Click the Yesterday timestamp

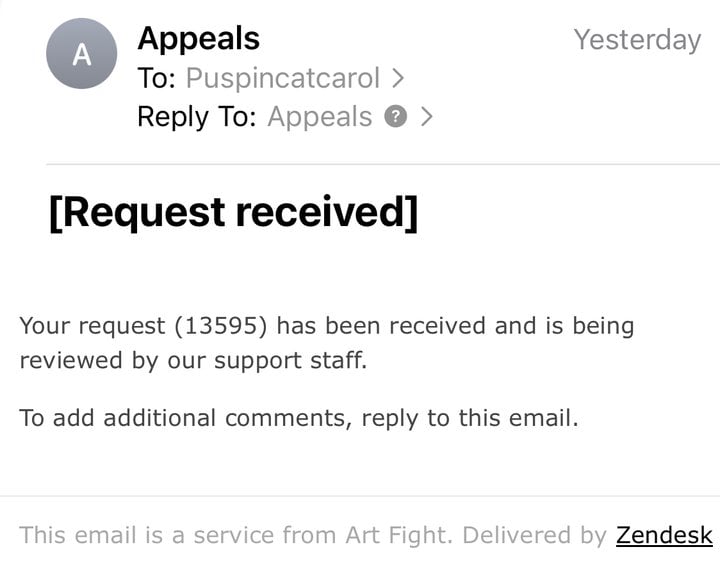coord(637,40)
